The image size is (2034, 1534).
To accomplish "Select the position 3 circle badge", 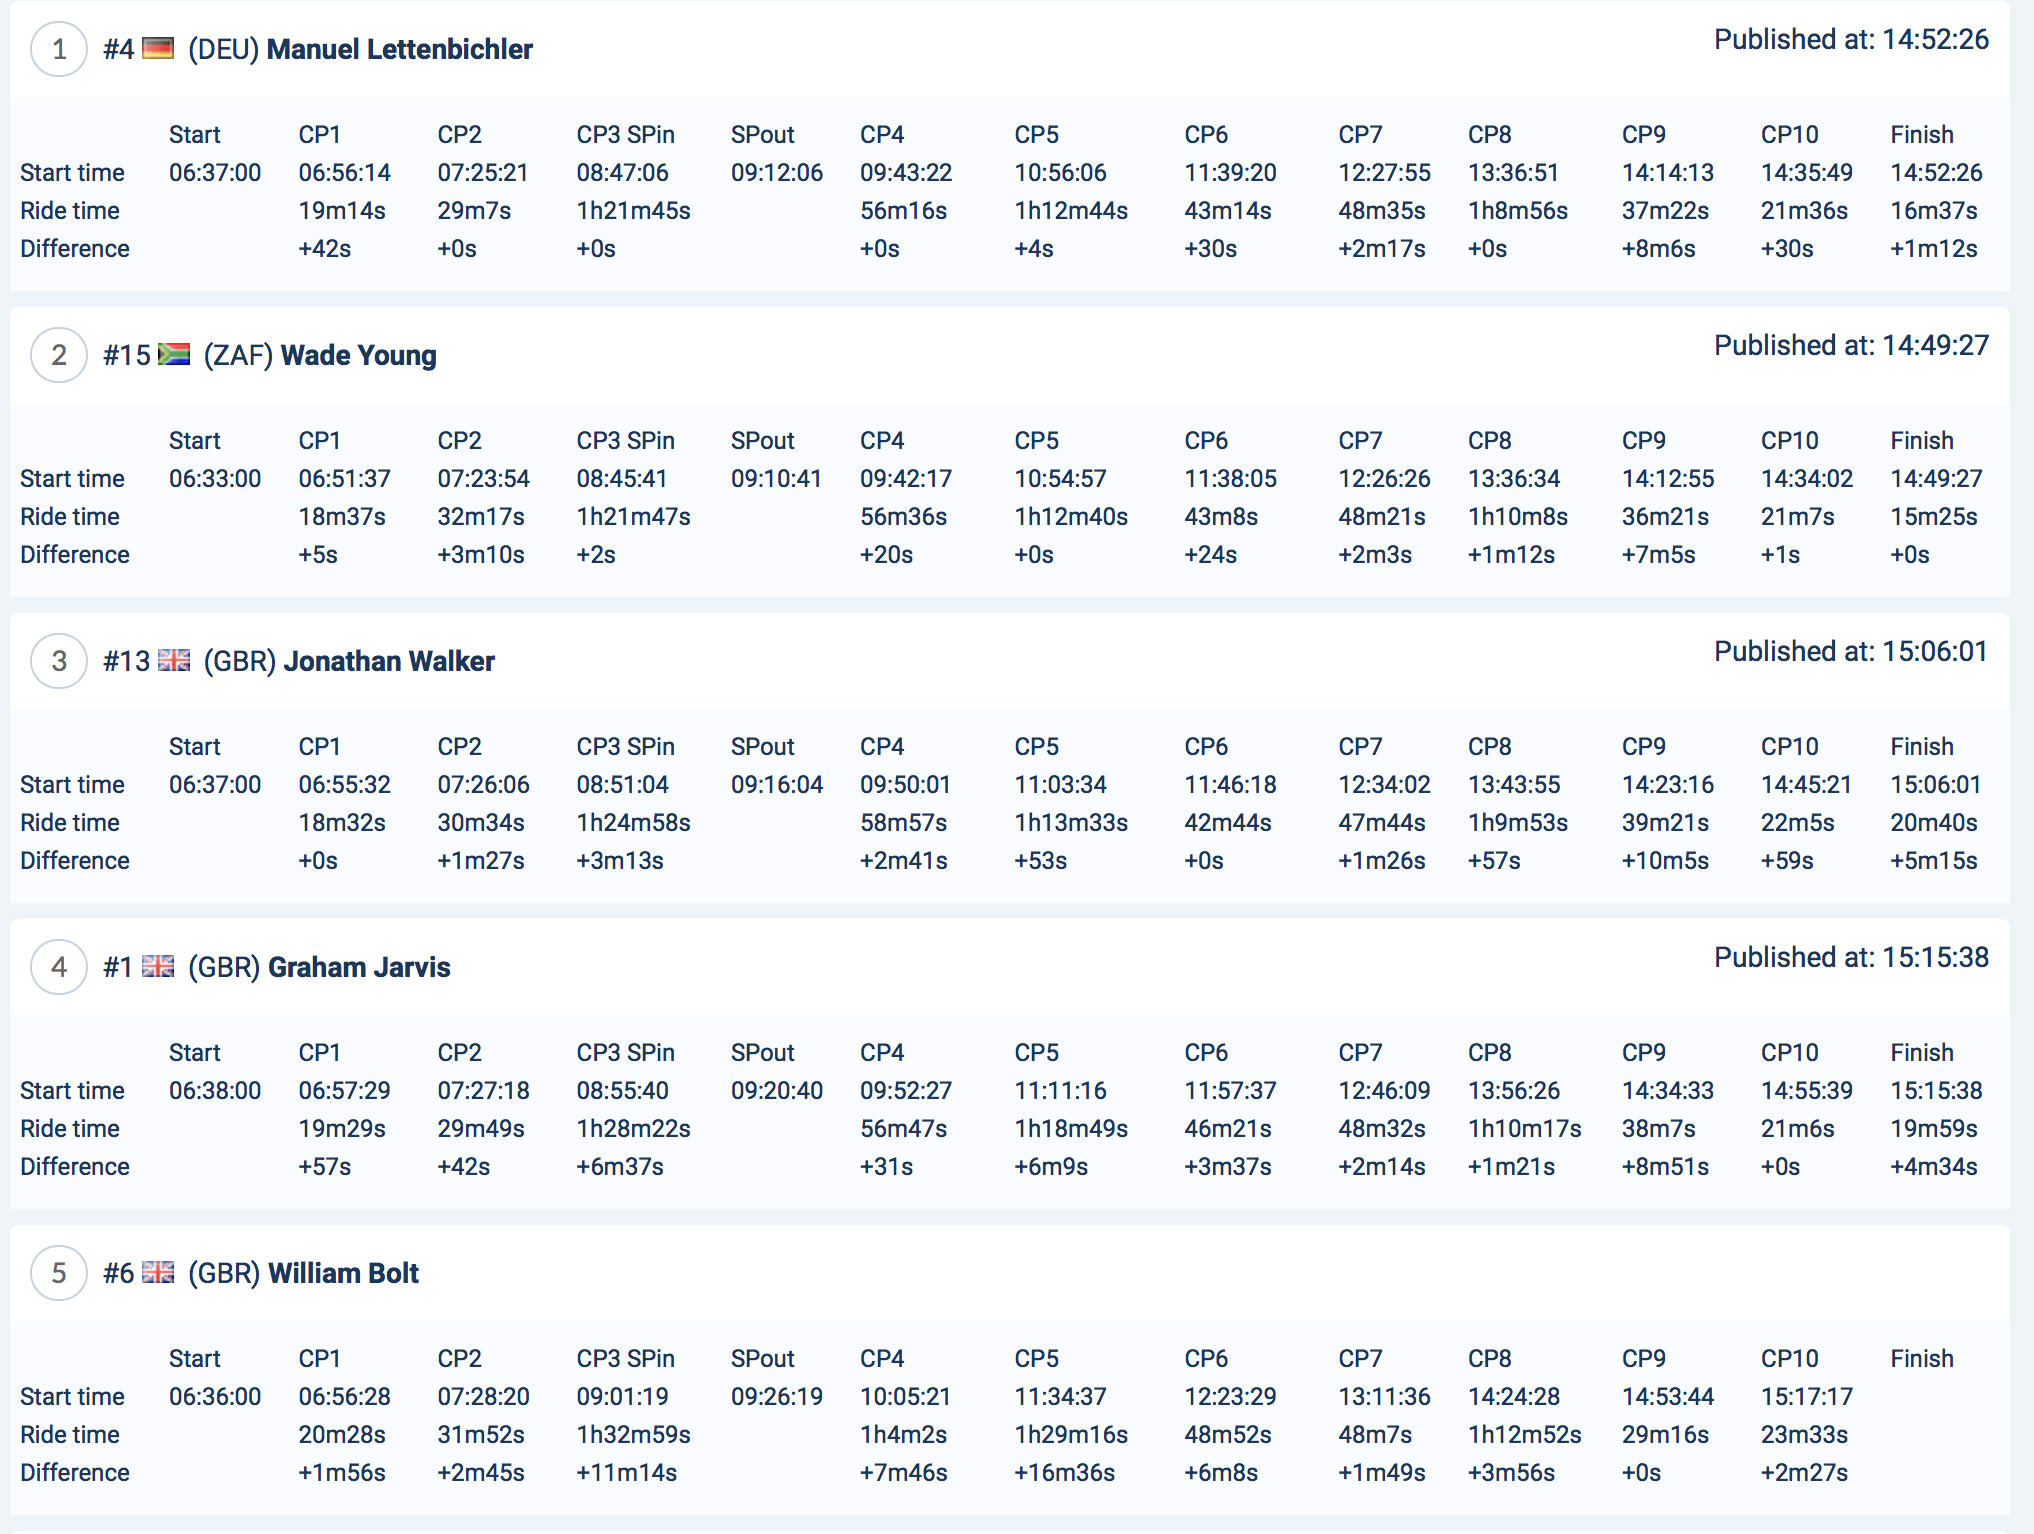I will point(59,661).
